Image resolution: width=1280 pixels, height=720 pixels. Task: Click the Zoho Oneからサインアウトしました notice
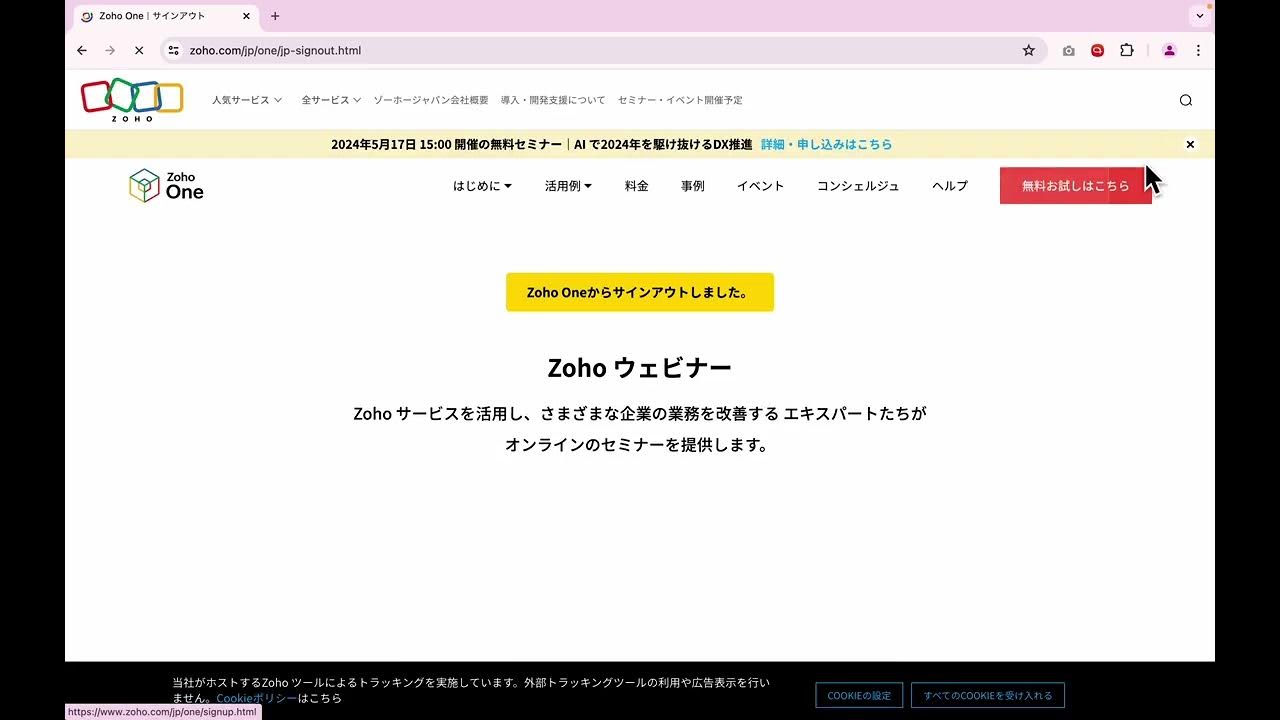point(640,292)
